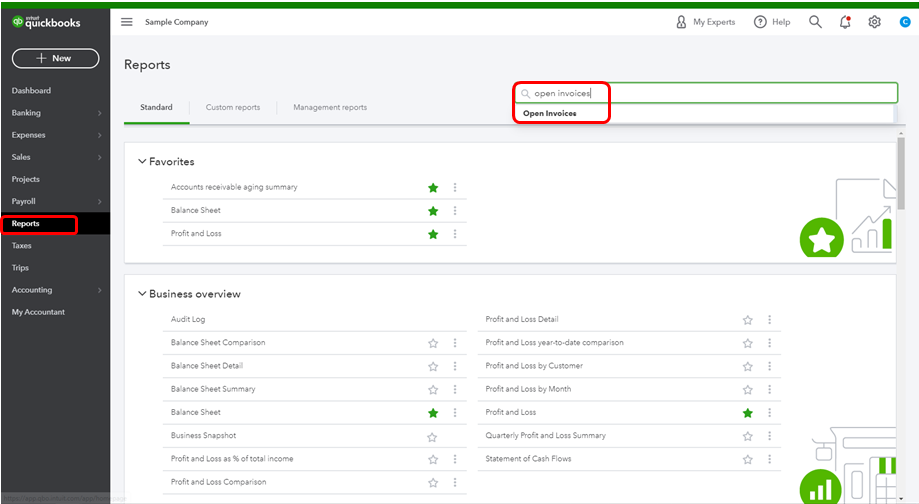Open the notifications bell icon
This screenshot has height=504, width=919.
(x=845, y=22)
